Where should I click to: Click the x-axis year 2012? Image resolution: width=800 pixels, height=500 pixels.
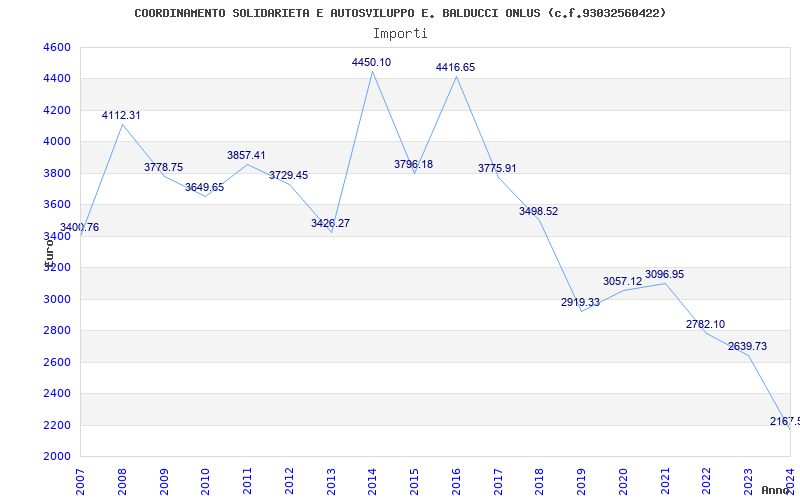(289, 481)
